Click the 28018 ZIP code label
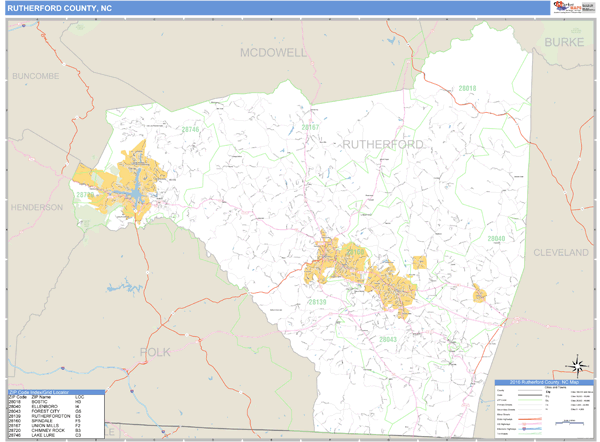 [x=465, y=89]
